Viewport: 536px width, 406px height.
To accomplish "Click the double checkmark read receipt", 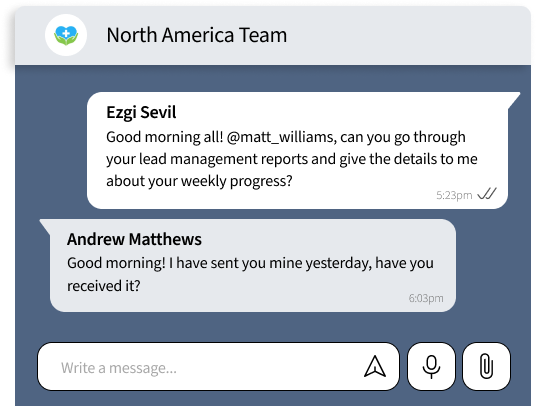I will 487,194.
